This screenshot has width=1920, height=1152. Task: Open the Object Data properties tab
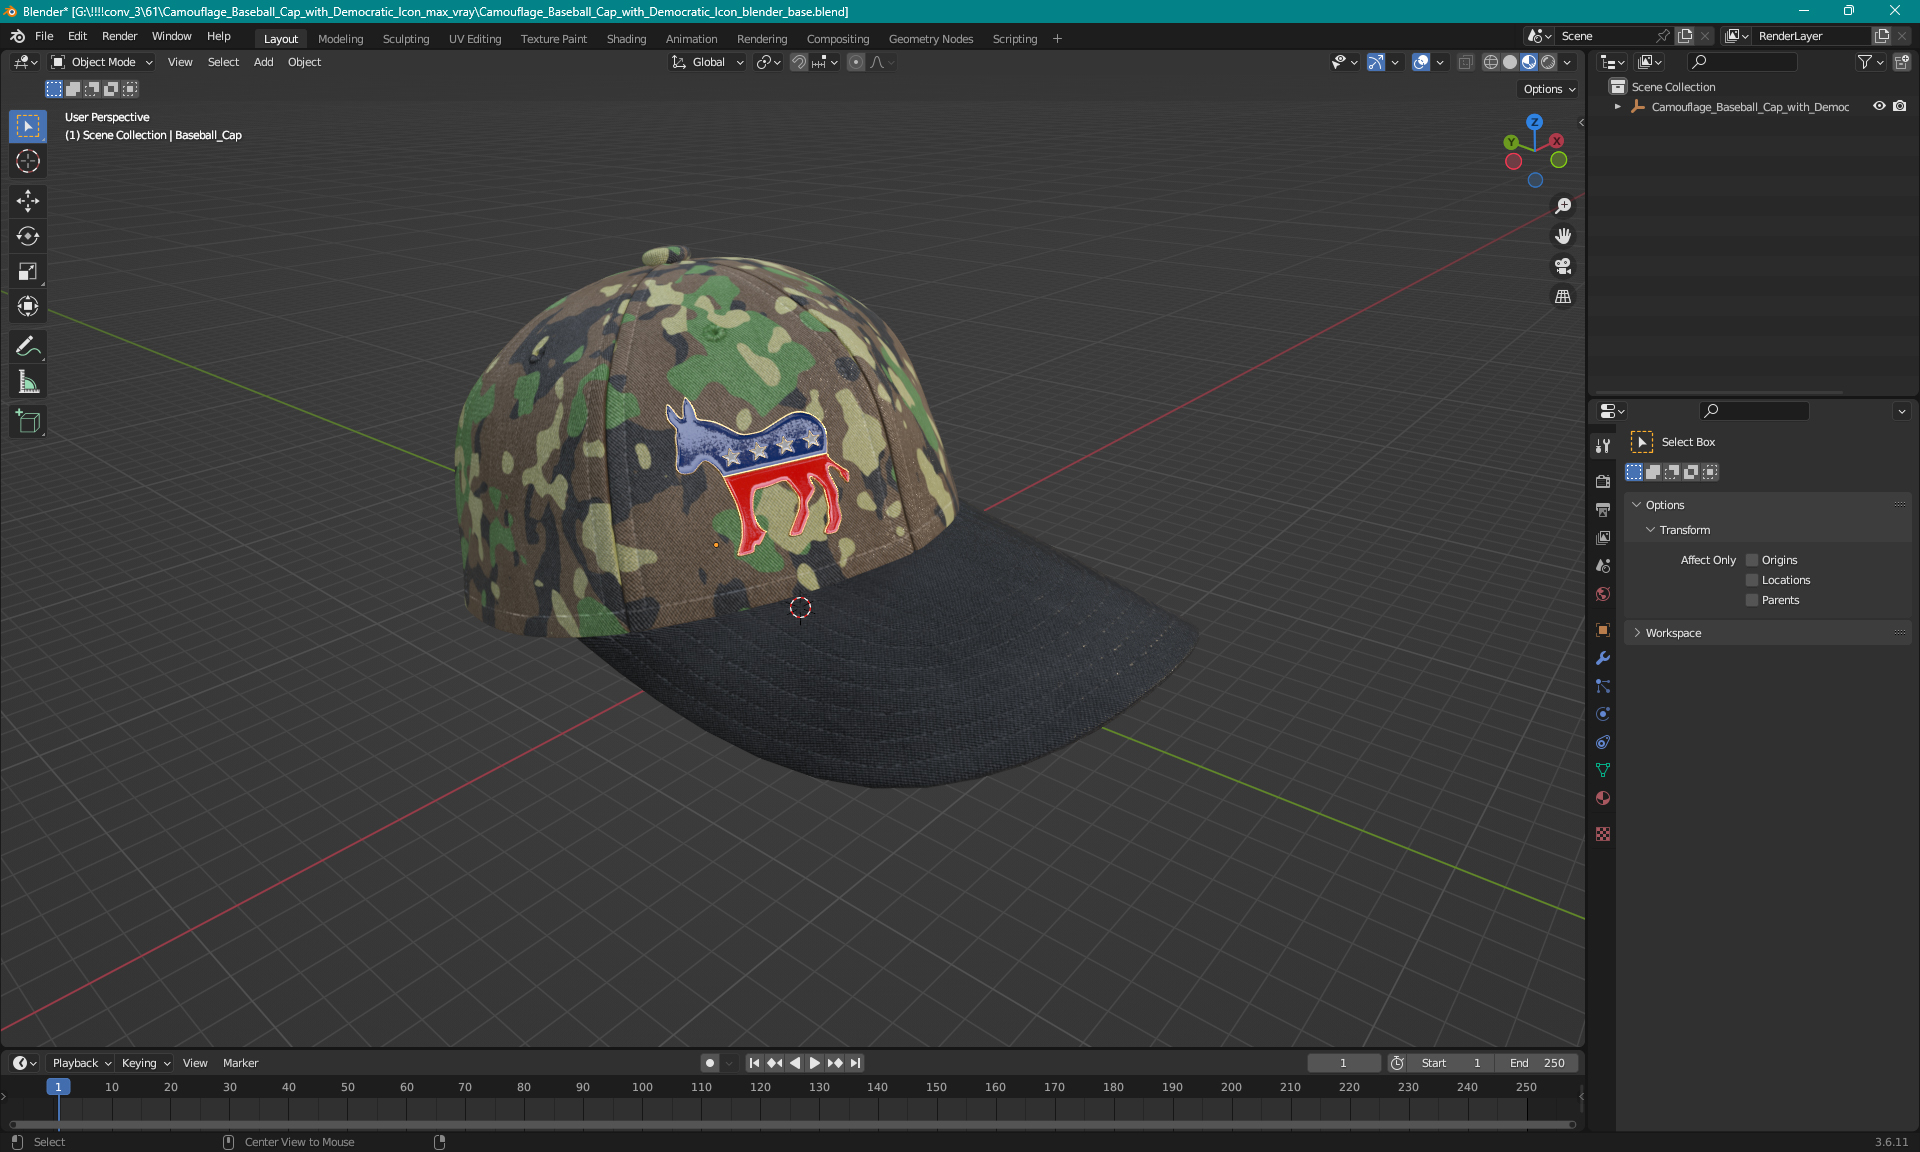[1603, 770]
